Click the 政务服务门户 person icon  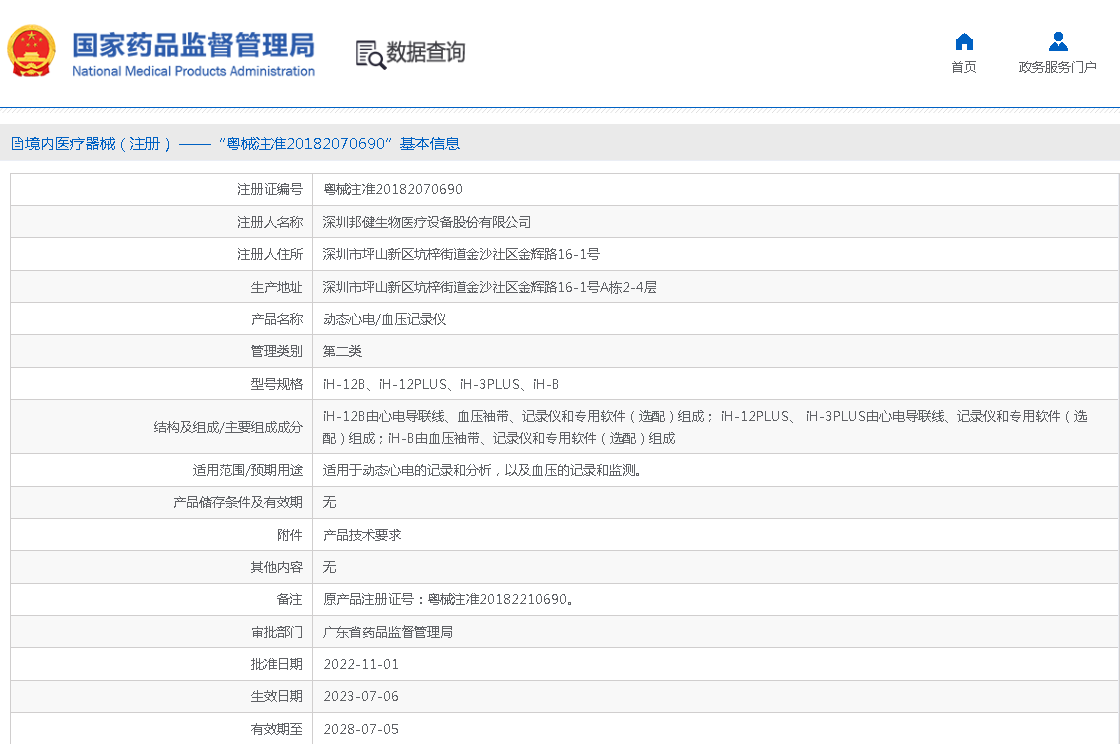click(x=1058, y=42)
